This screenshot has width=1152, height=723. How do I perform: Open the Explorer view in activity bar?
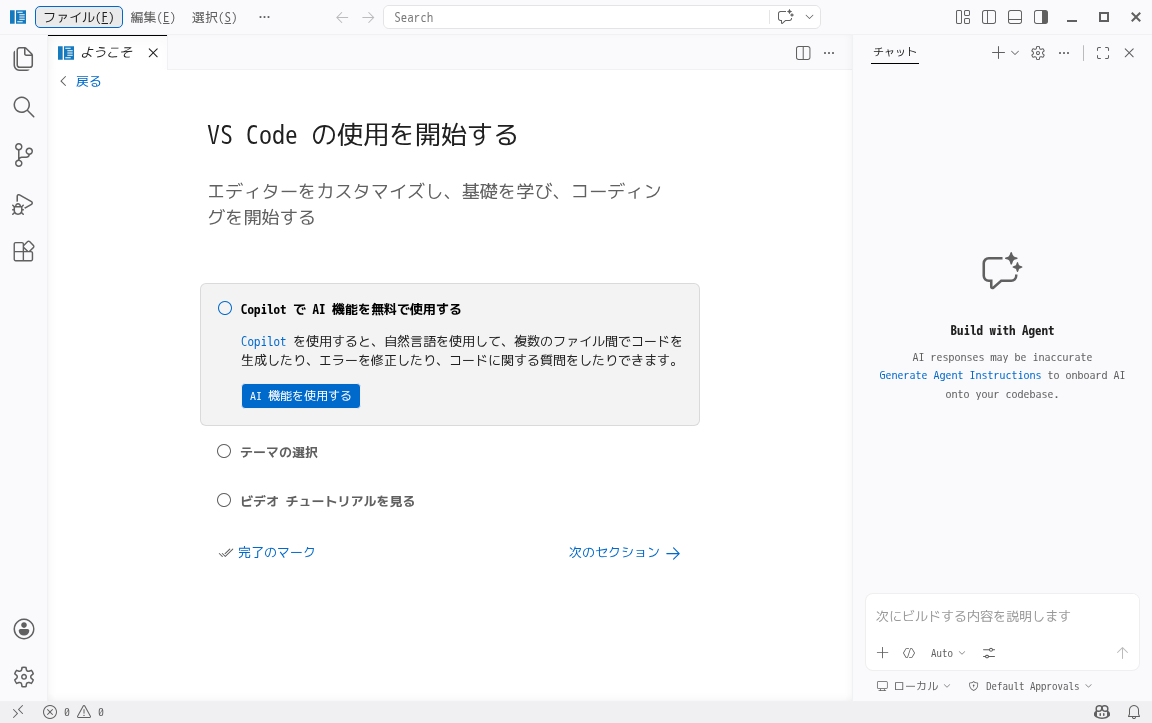point(24,59)
